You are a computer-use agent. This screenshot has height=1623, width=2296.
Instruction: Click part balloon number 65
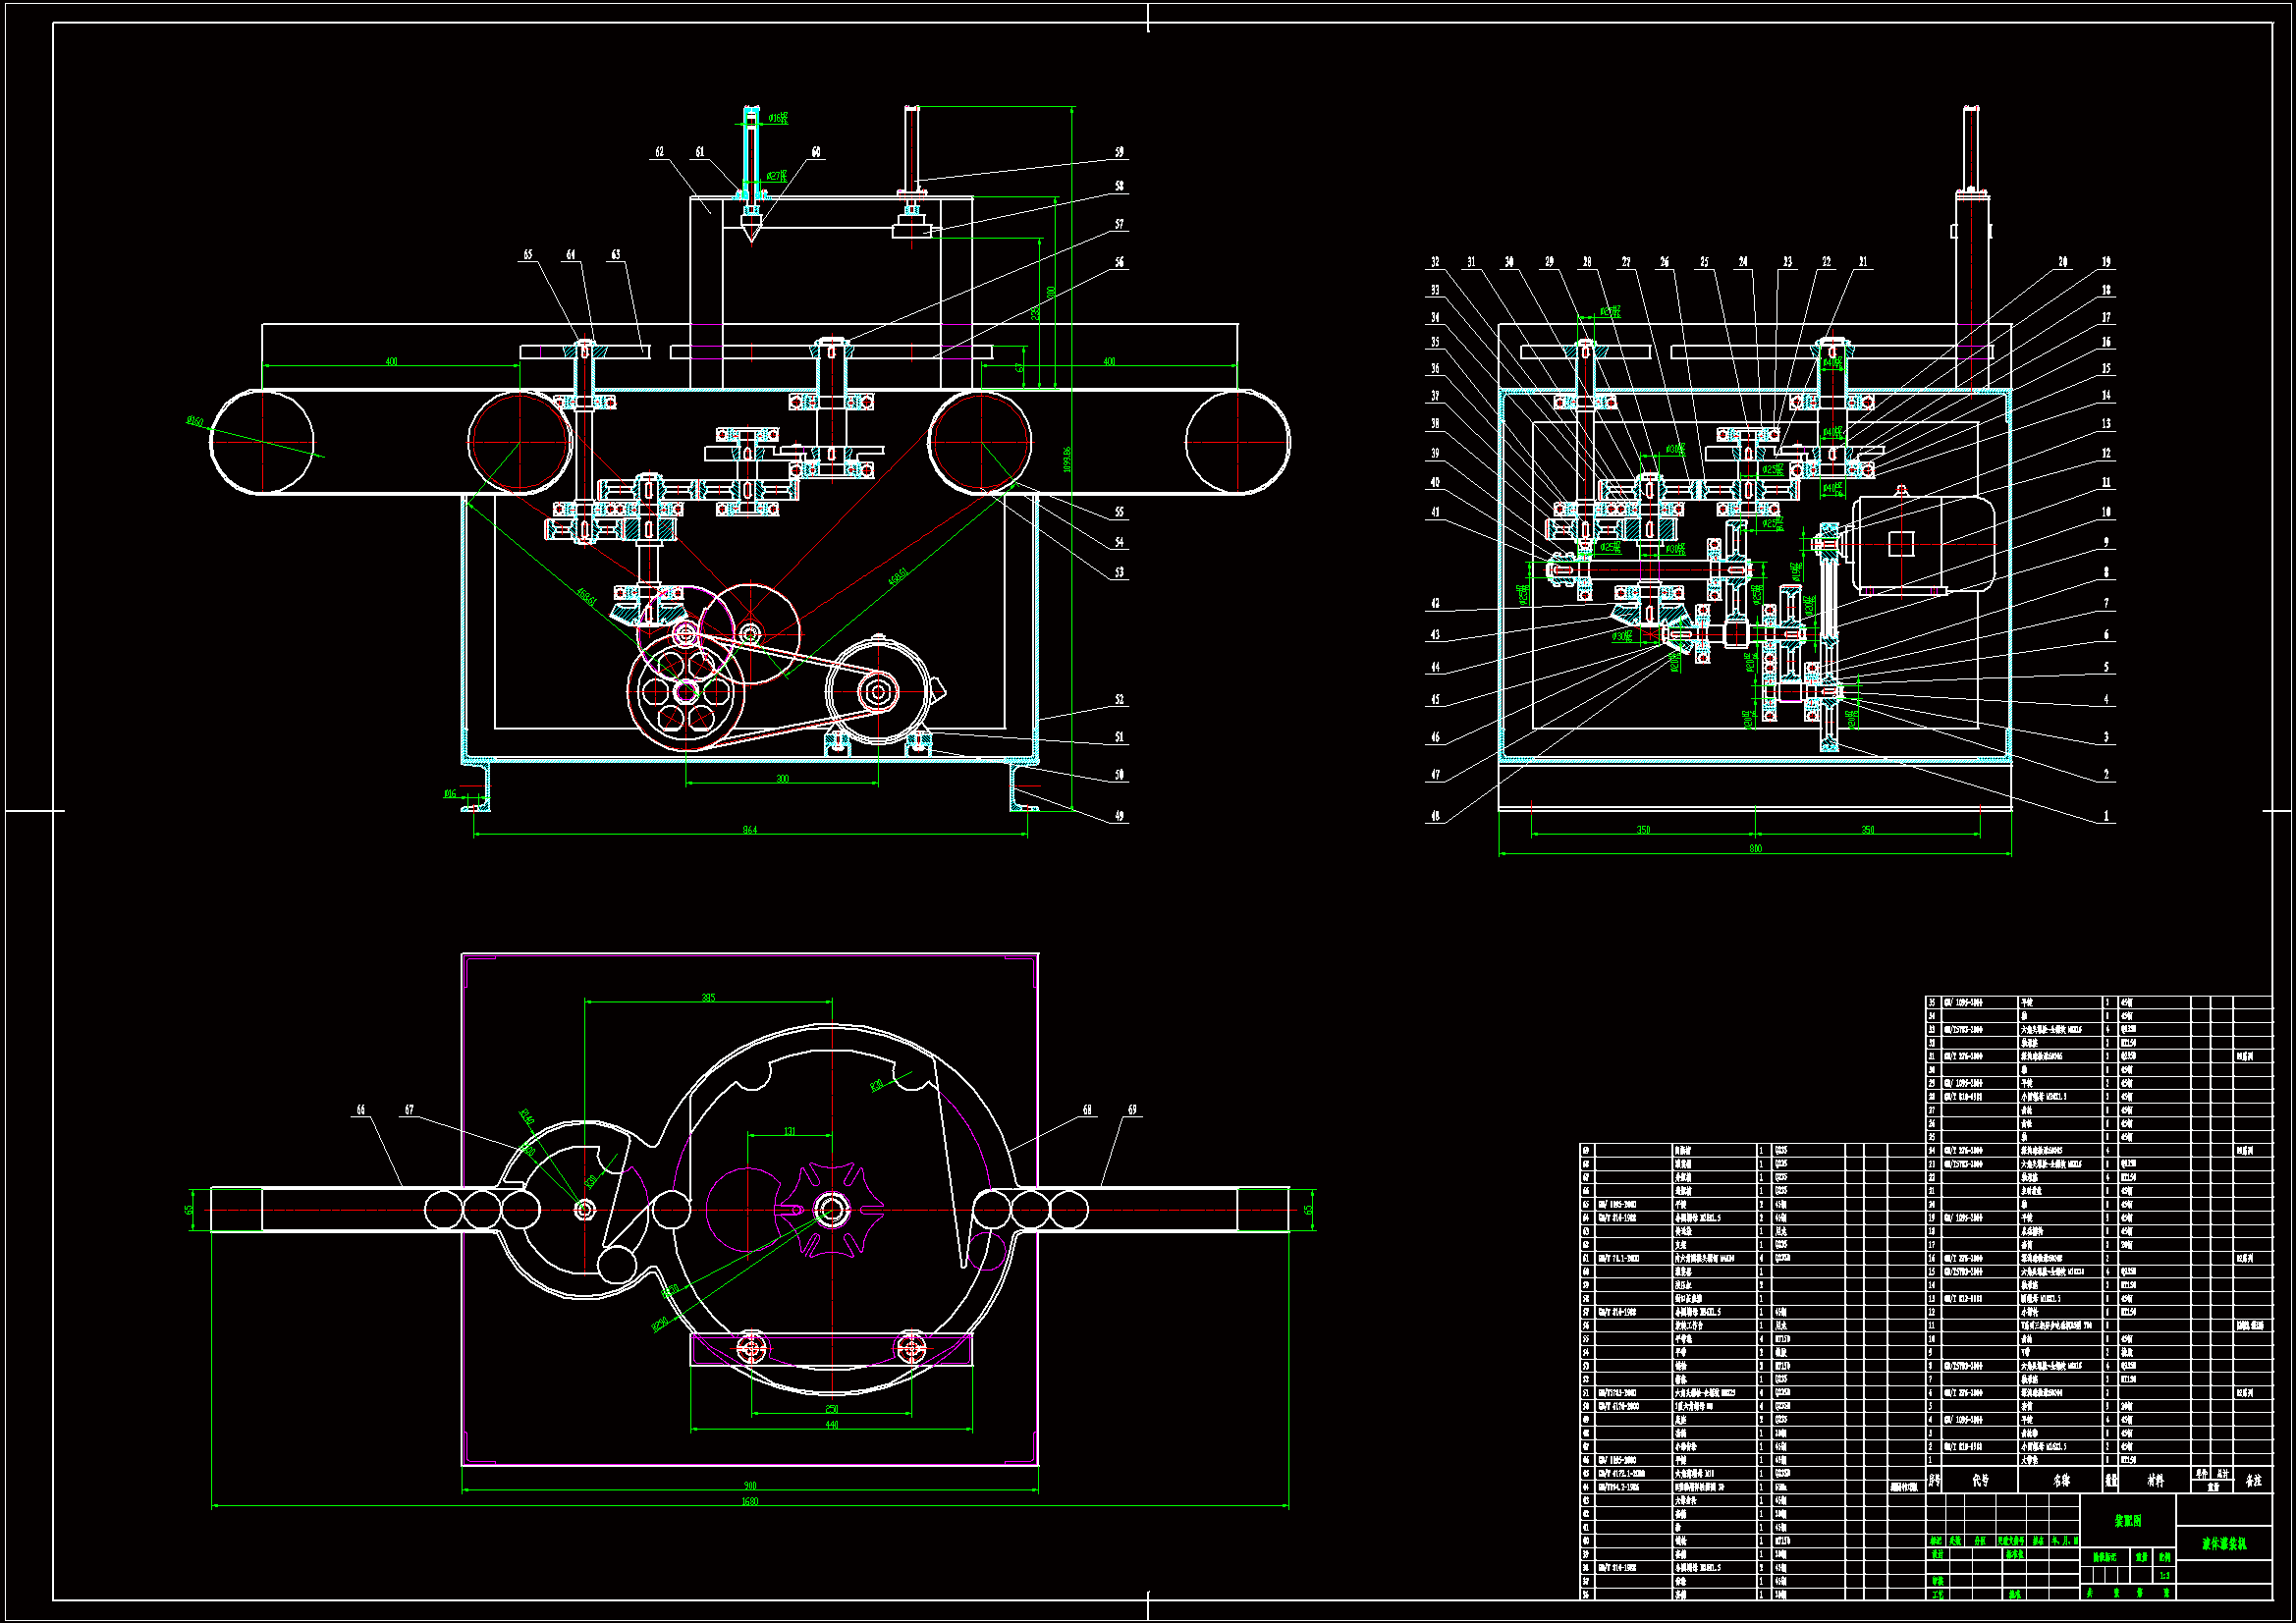527,255
